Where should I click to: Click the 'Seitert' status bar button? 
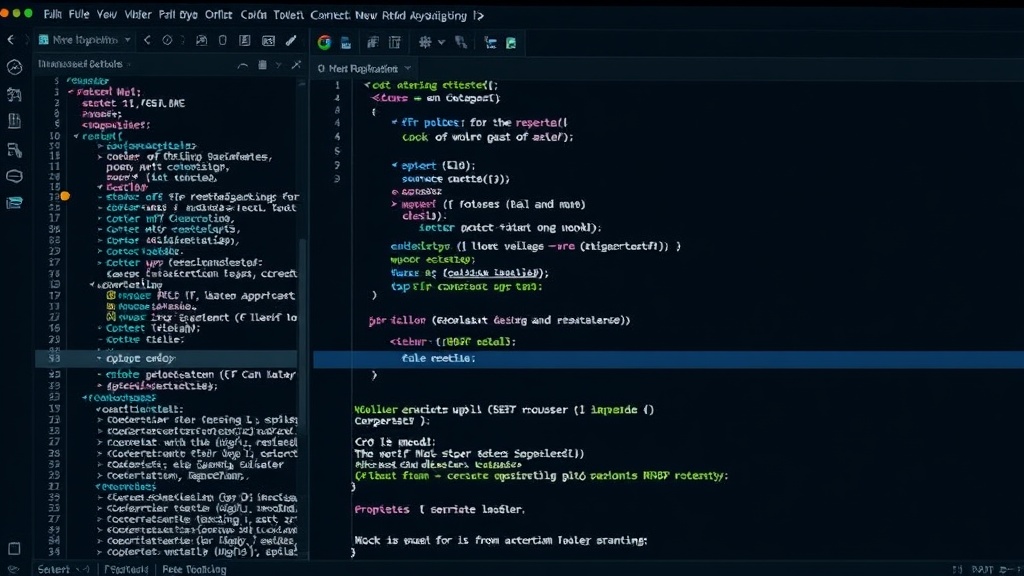(54, 569)
